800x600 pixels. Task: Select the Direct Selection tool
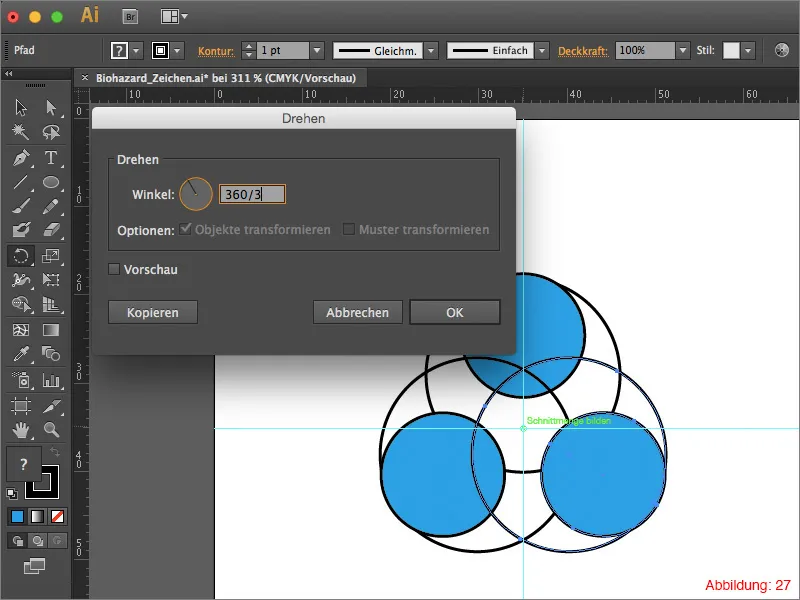(x=51, y=108)
